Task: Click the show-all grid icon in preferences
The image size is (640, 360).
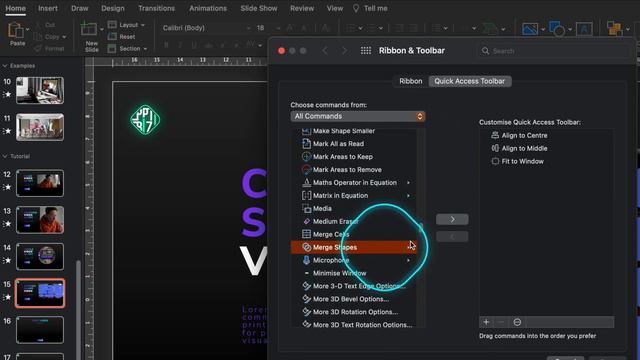Action: 366,51
